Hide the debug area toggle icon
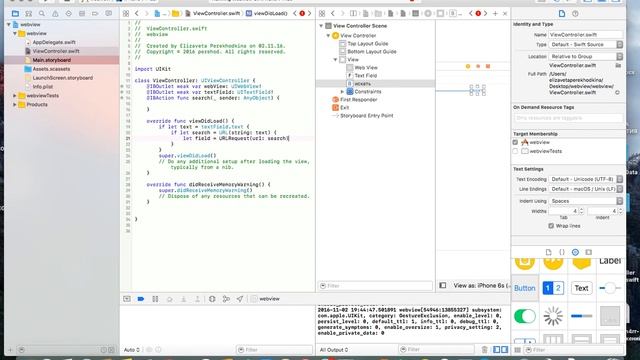This screenshot has width=640, height=360. click(x=127, y=299)
